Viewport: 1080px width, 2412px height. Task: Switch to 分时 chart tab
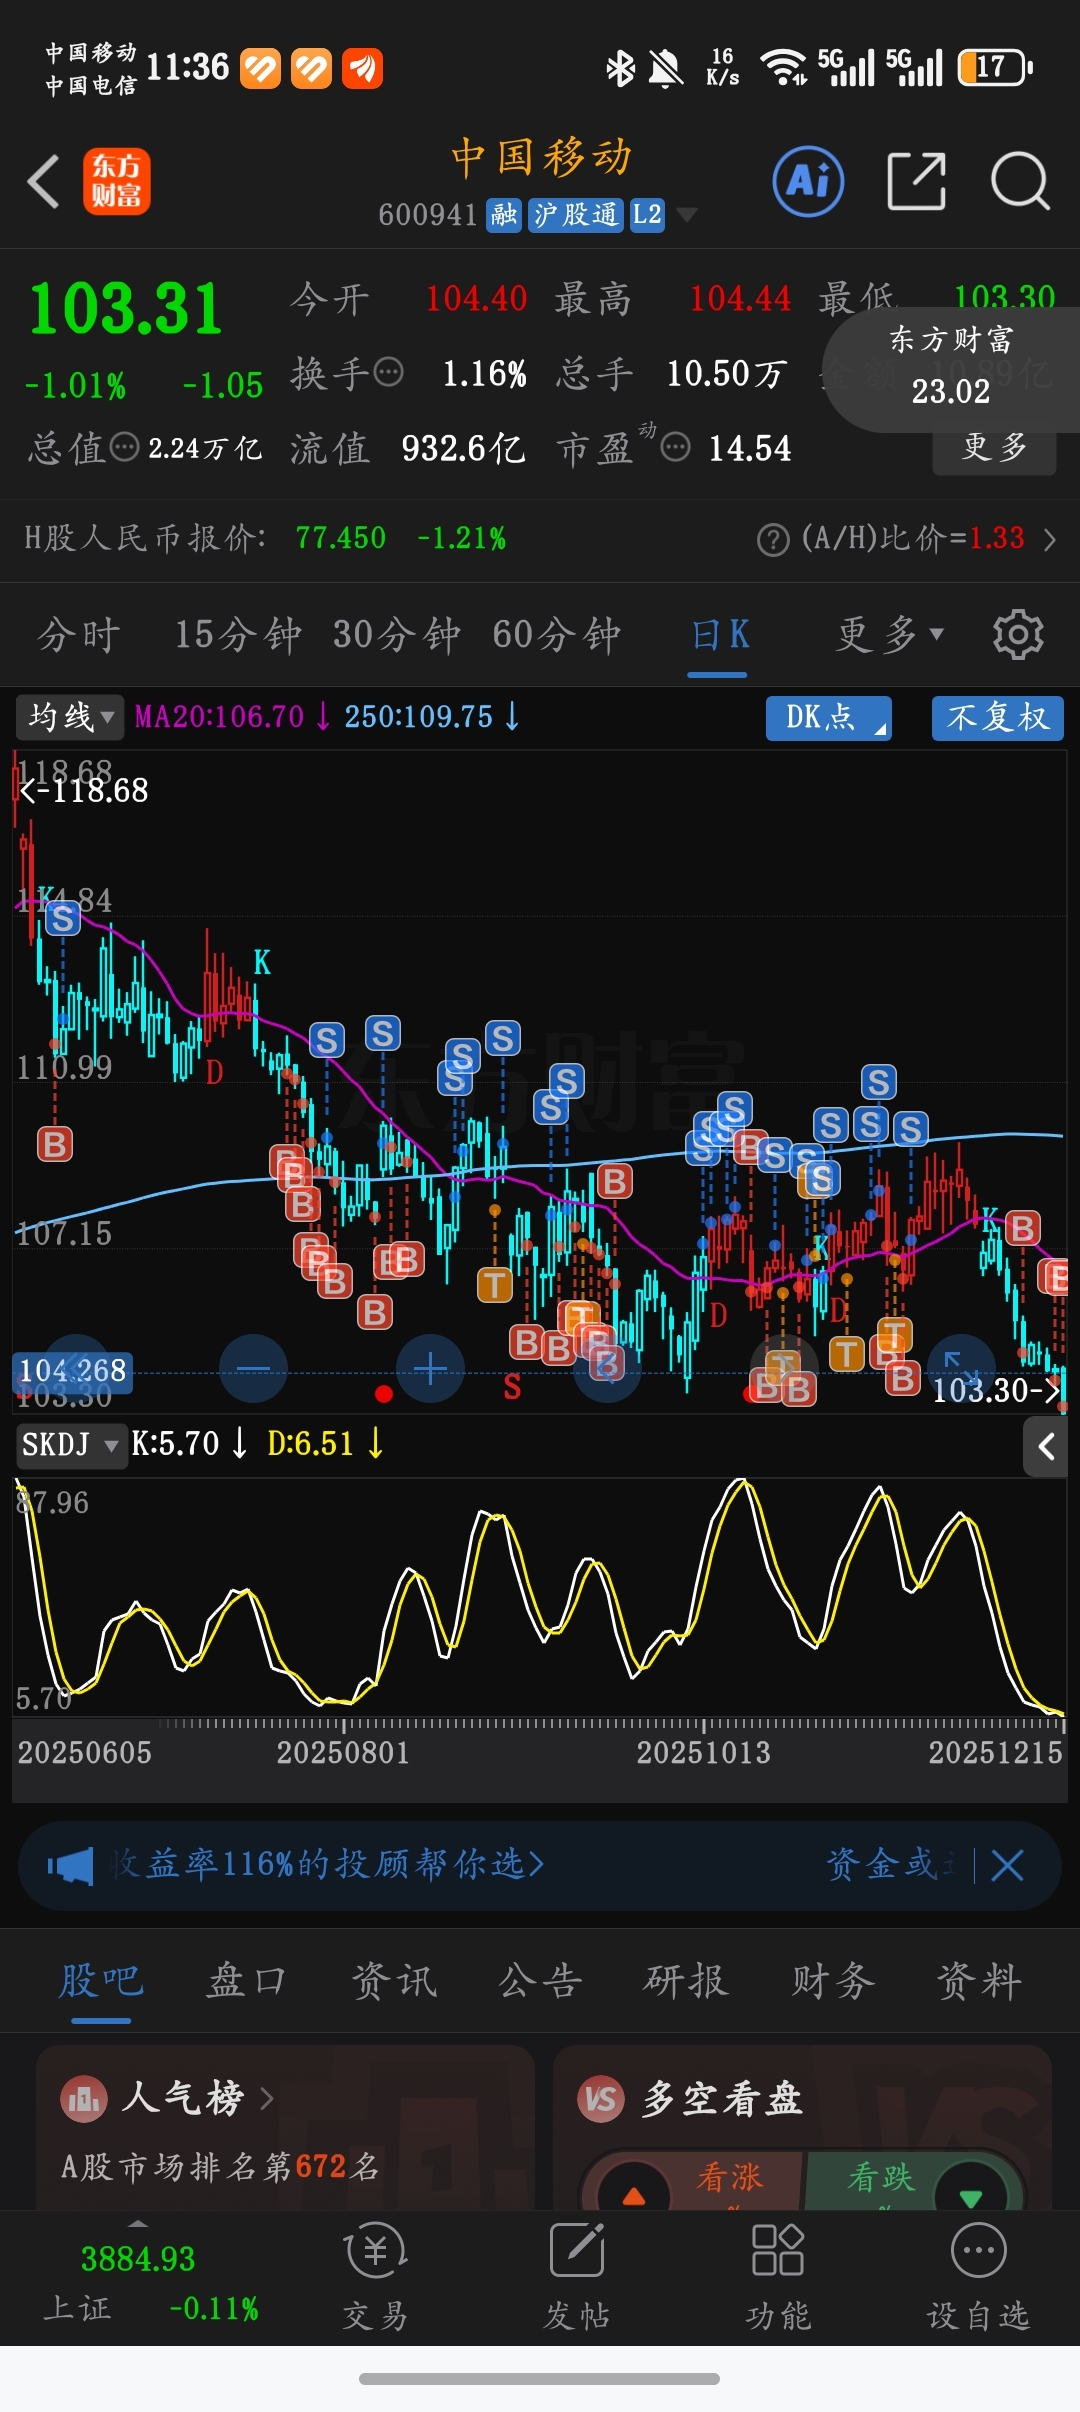click(79, 634)
